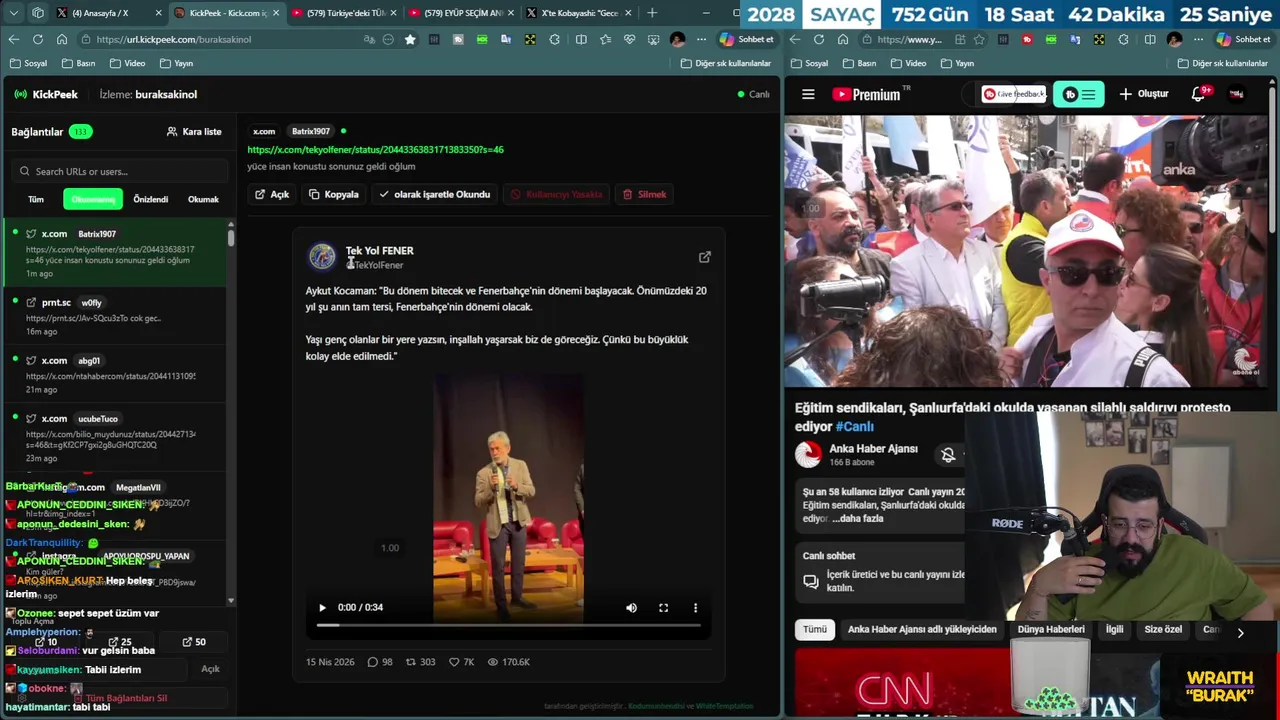This screenshot has width=1280, height=720.
Task: Open left browser favorites icon
Action: coord(605,39)
